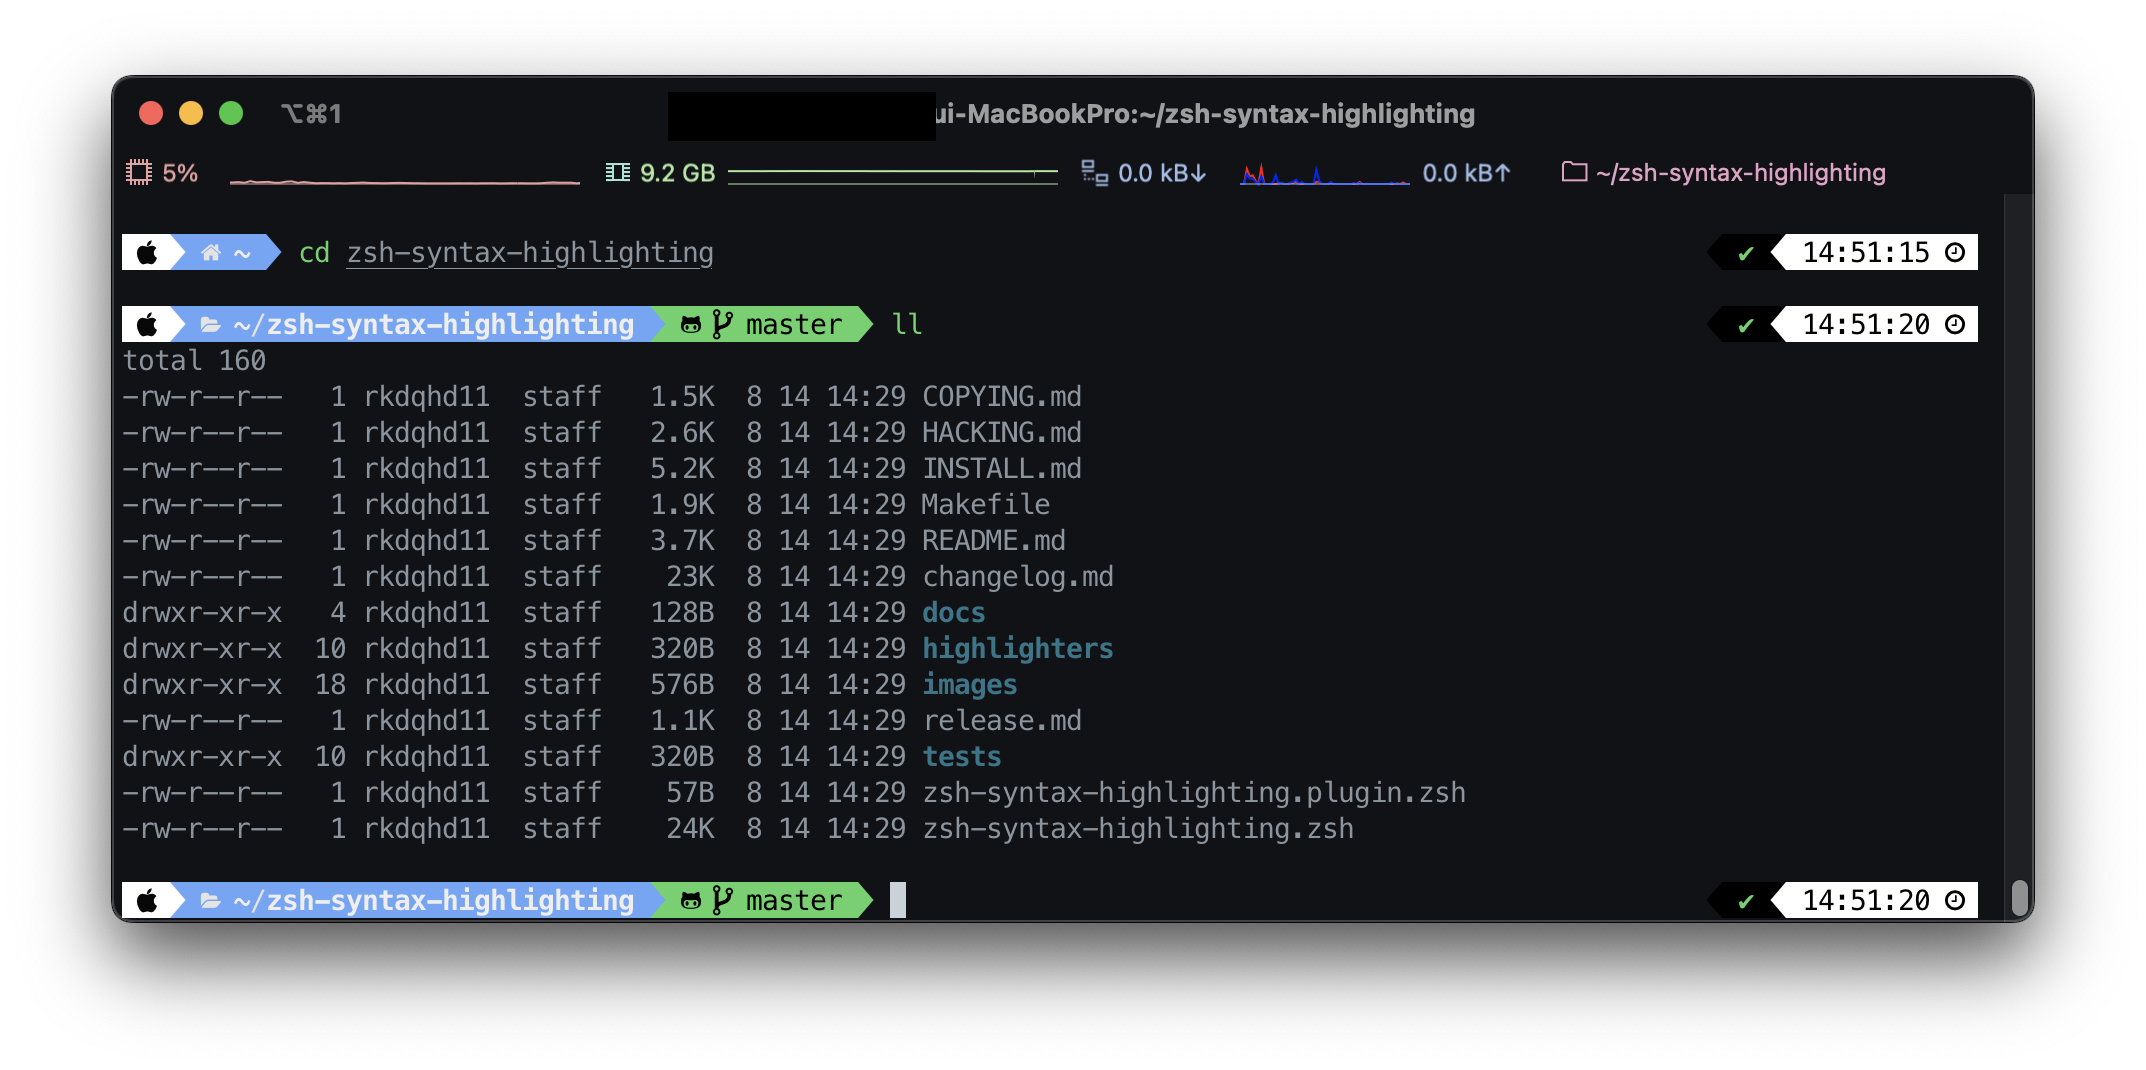Screen dimensions: 2146x1070
Task: Click the git branch icon in the bottom prompt
Action: [722, 900]
